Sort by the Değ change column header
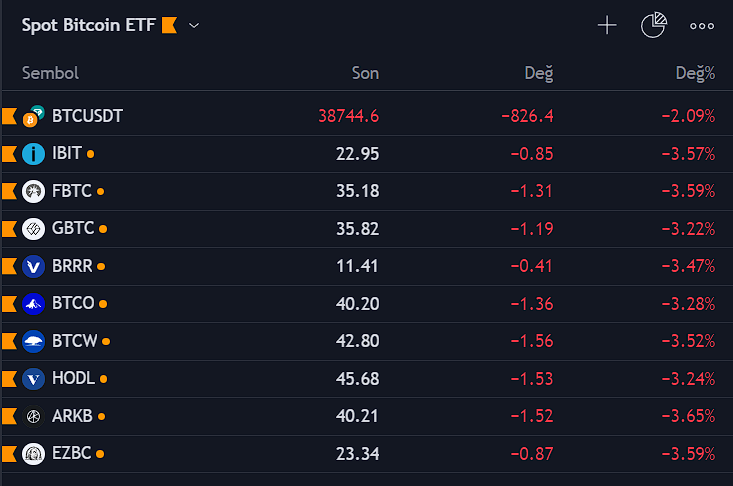This screenshot has width=733, height=486. [539, 73]
